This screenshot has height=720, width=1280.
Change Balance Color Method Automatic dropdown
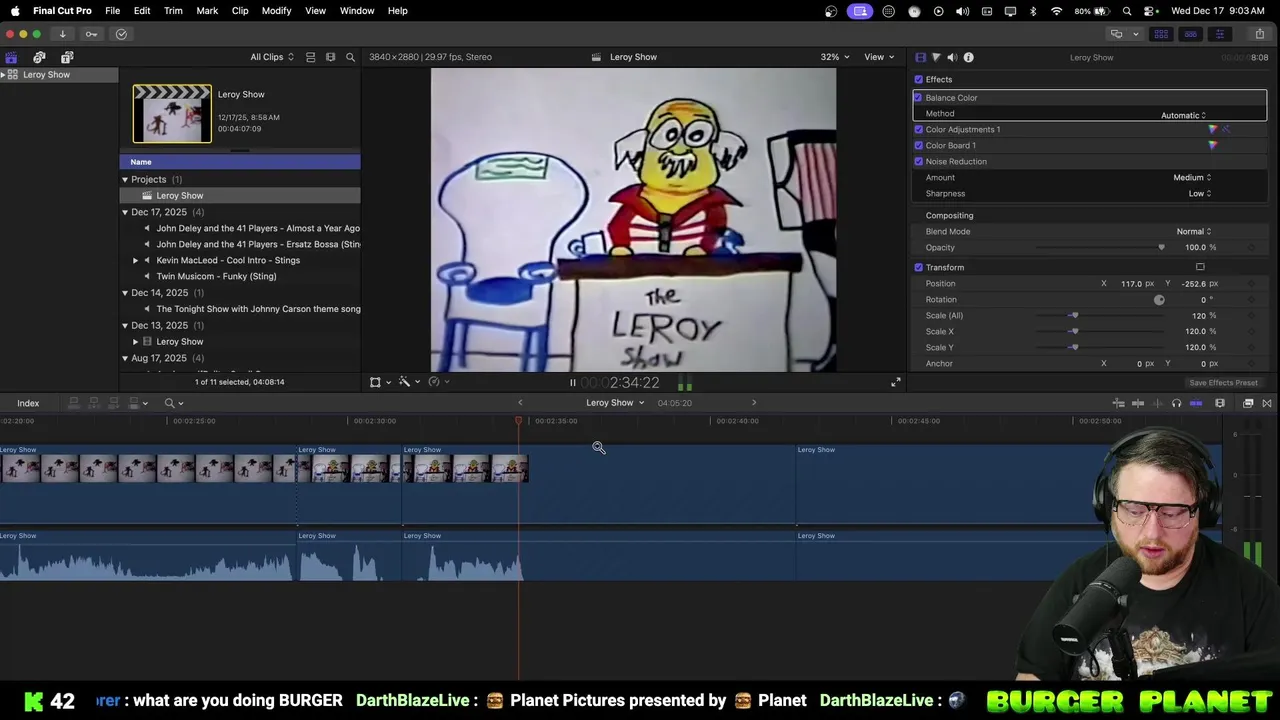[1184, 115]
